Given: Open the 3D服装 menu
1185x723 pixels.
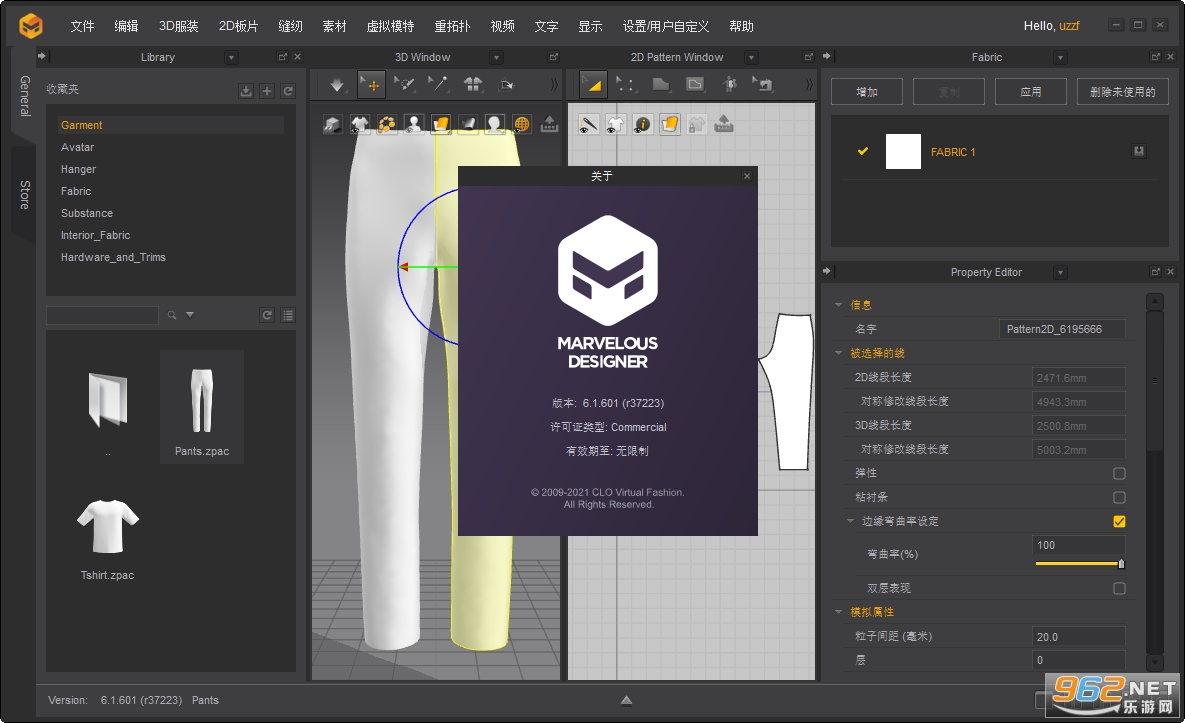Looking at the screenshot, I should (178, 26).
